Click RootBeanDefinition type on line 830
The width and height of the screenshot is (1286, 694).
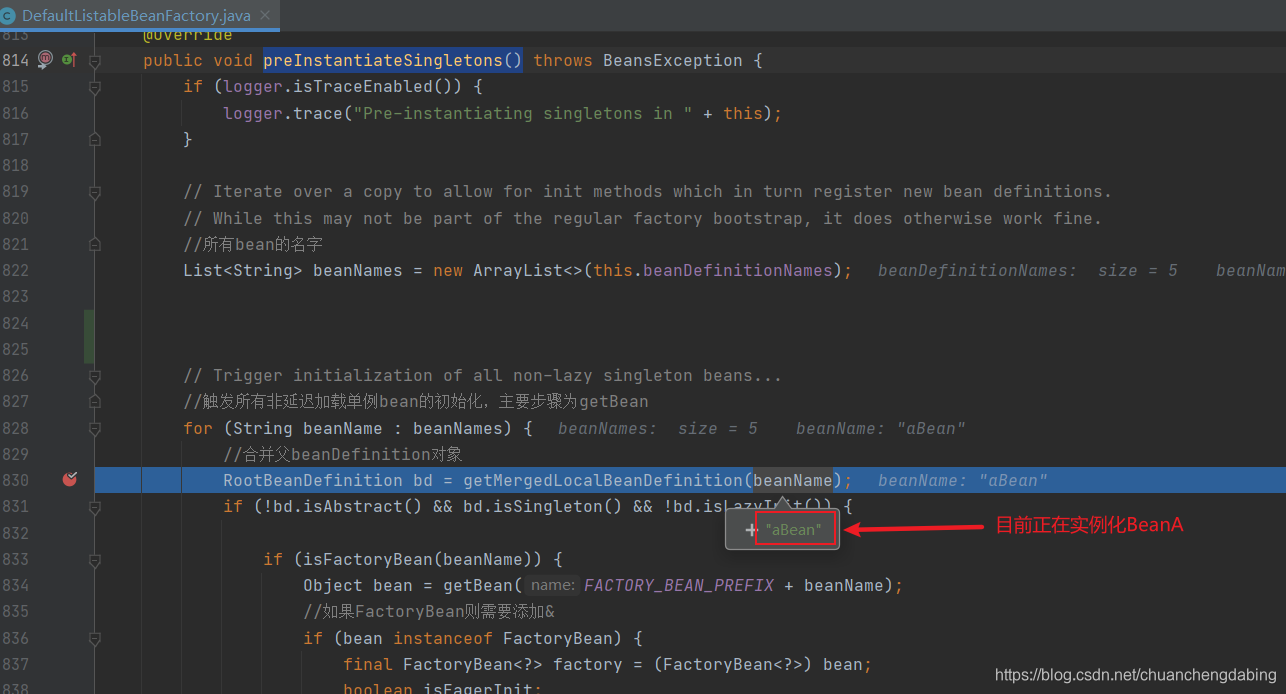pyautogui.click(x=313, y=480)
